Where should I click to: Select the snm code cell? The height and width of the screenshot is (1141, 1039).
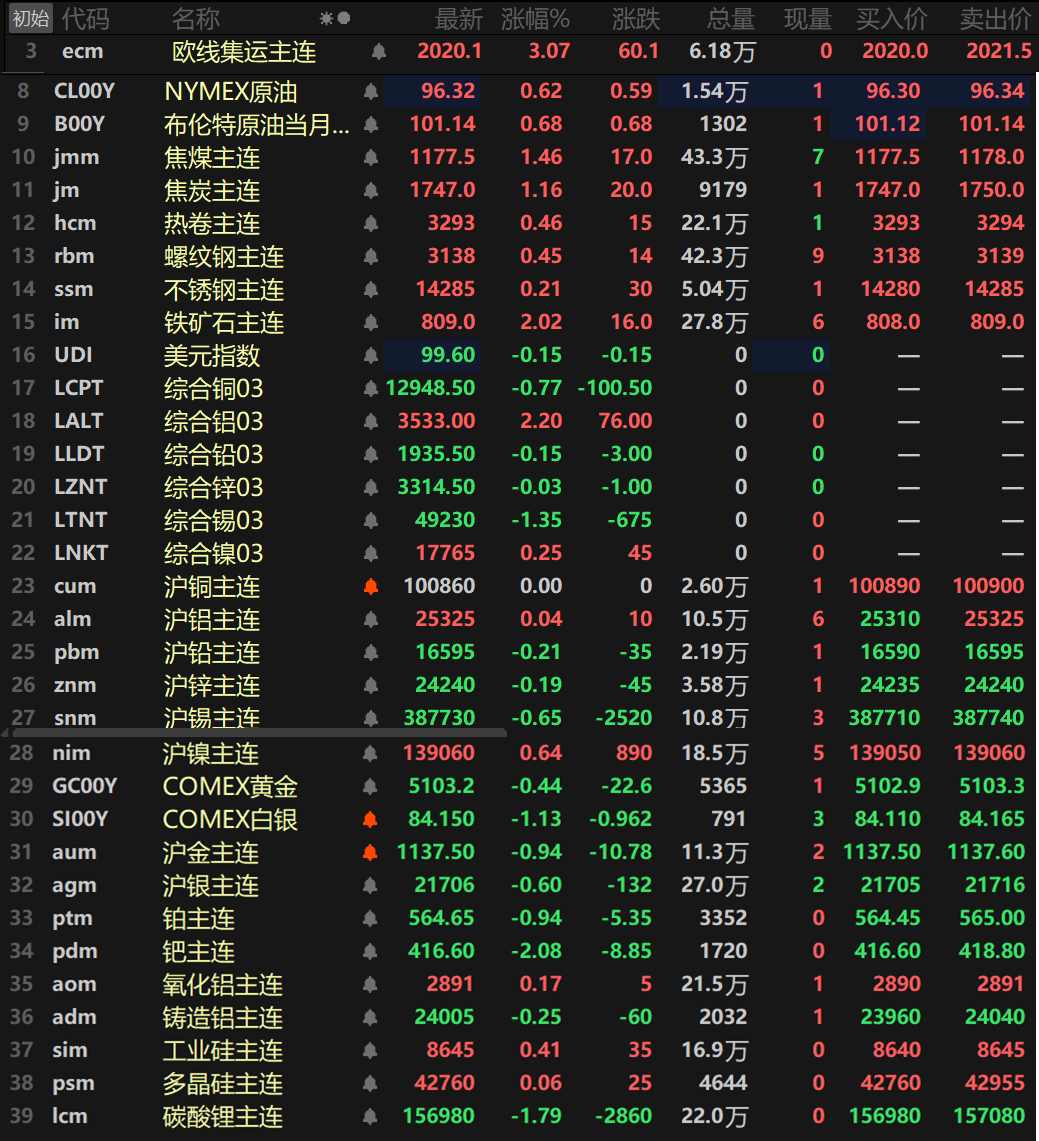coord(75,718)
